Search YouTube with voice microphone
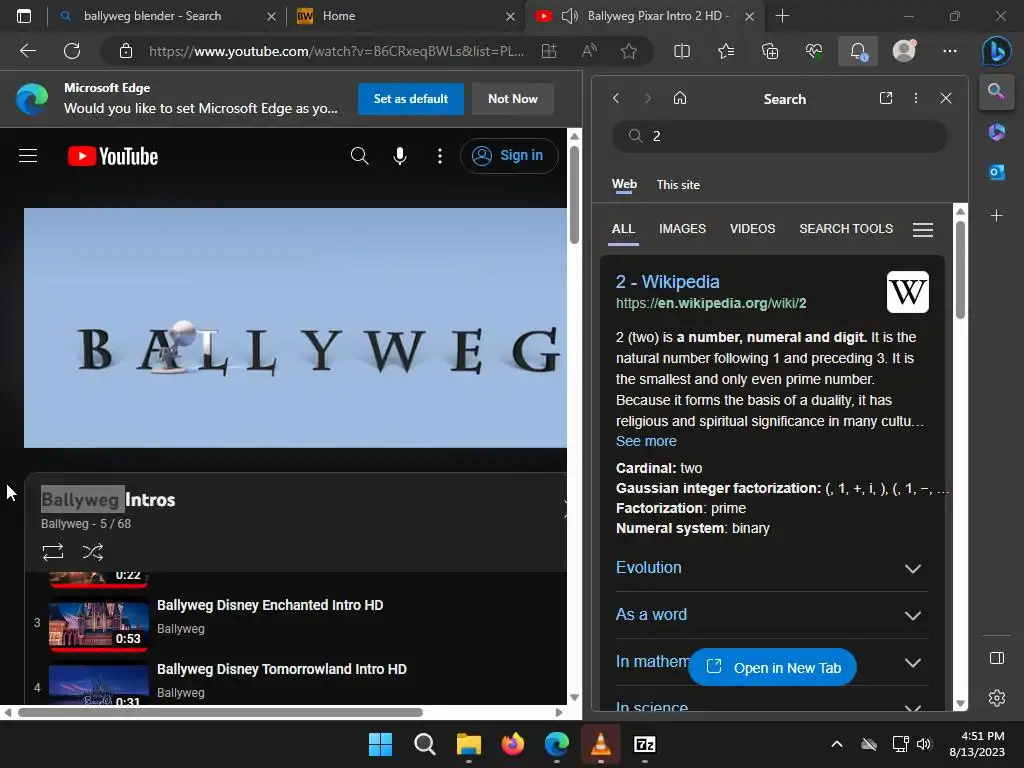This screenshot has width=1024, height=768. (400, 155)
